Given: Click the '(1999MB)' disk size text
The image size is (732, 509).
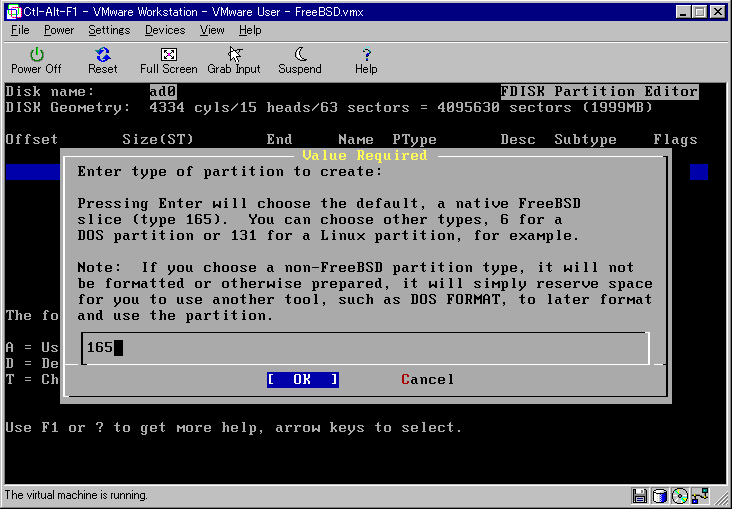Looking at the screenshot, I should [617, 108].
